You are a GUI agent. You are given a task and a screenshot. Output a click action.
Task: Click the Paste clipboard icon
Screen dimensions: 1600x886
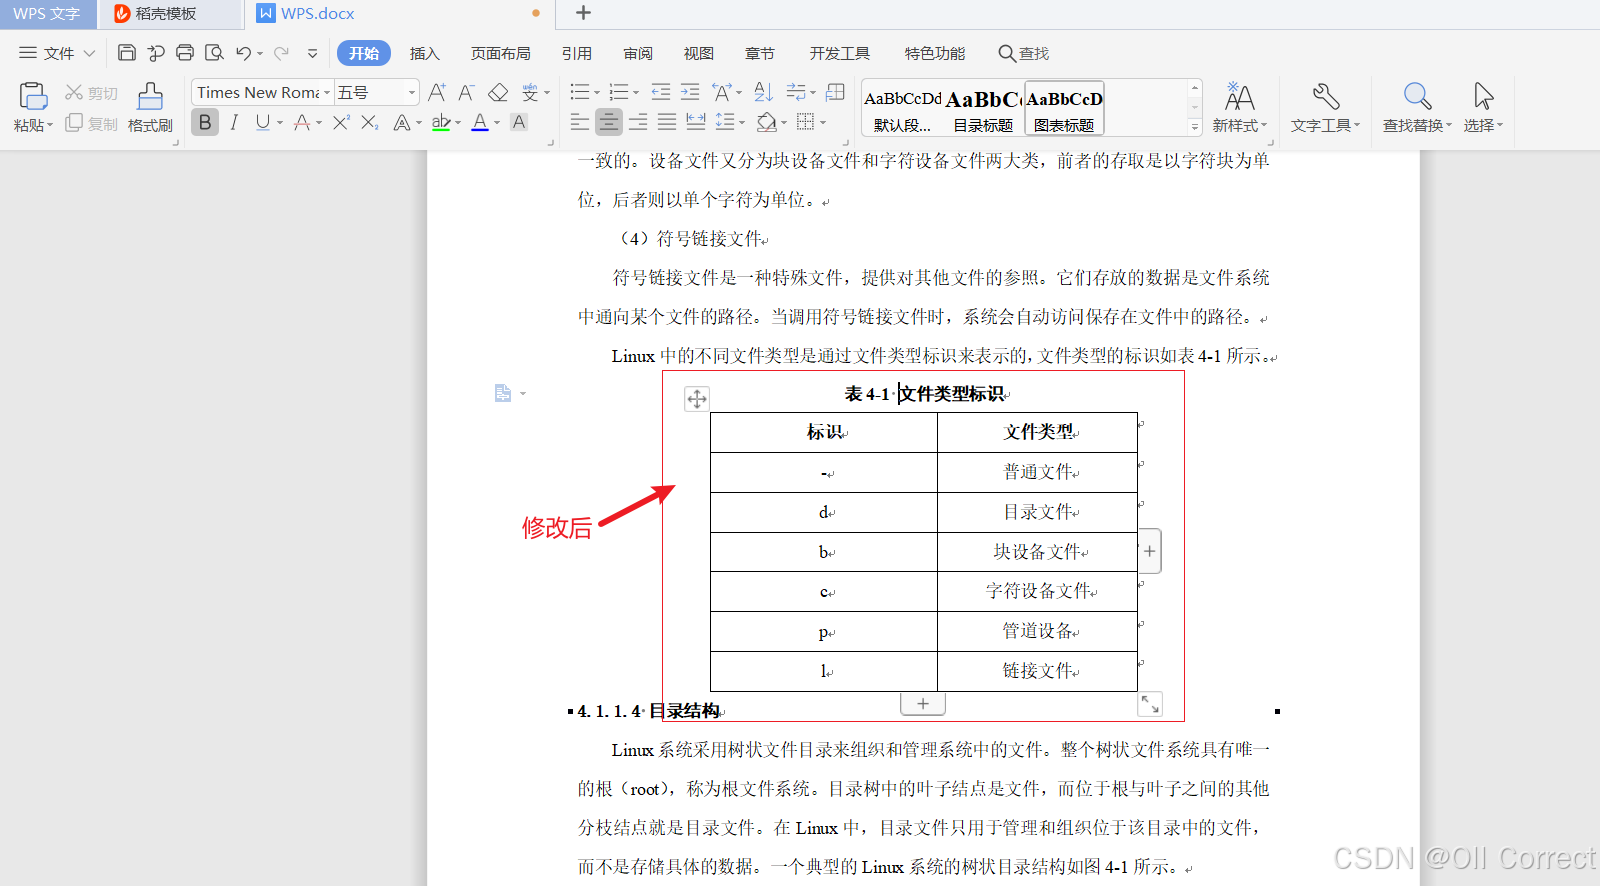pyautogui.click(x=33, y=96)
